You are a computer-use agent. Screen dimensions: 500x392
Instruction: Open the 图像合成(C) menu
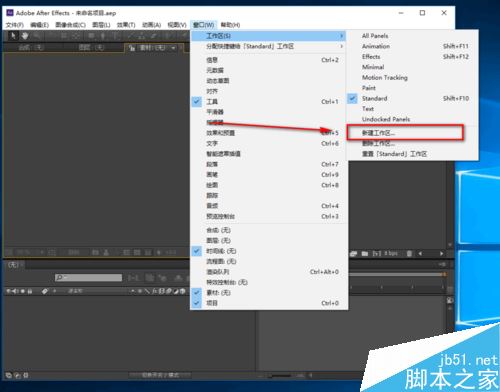70,25
